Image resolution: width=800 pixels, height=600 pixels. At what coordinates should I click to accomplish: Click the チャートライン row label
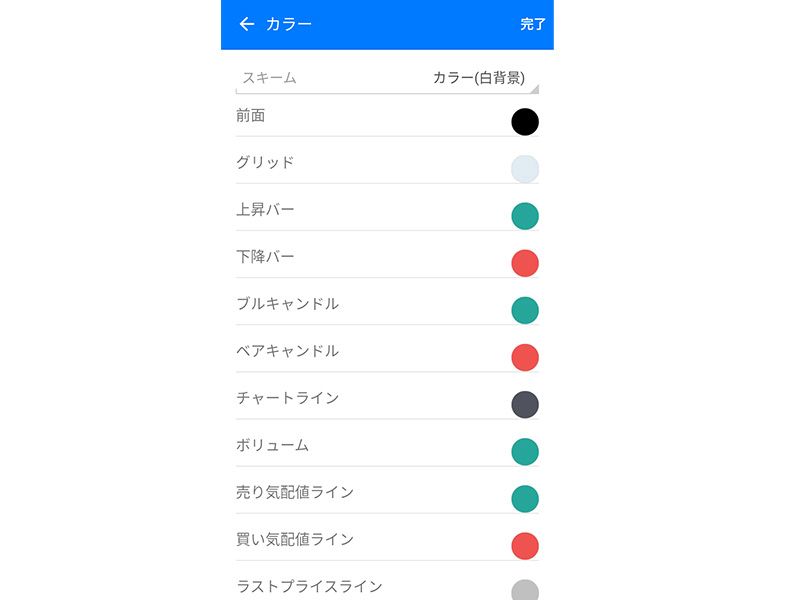287,398
